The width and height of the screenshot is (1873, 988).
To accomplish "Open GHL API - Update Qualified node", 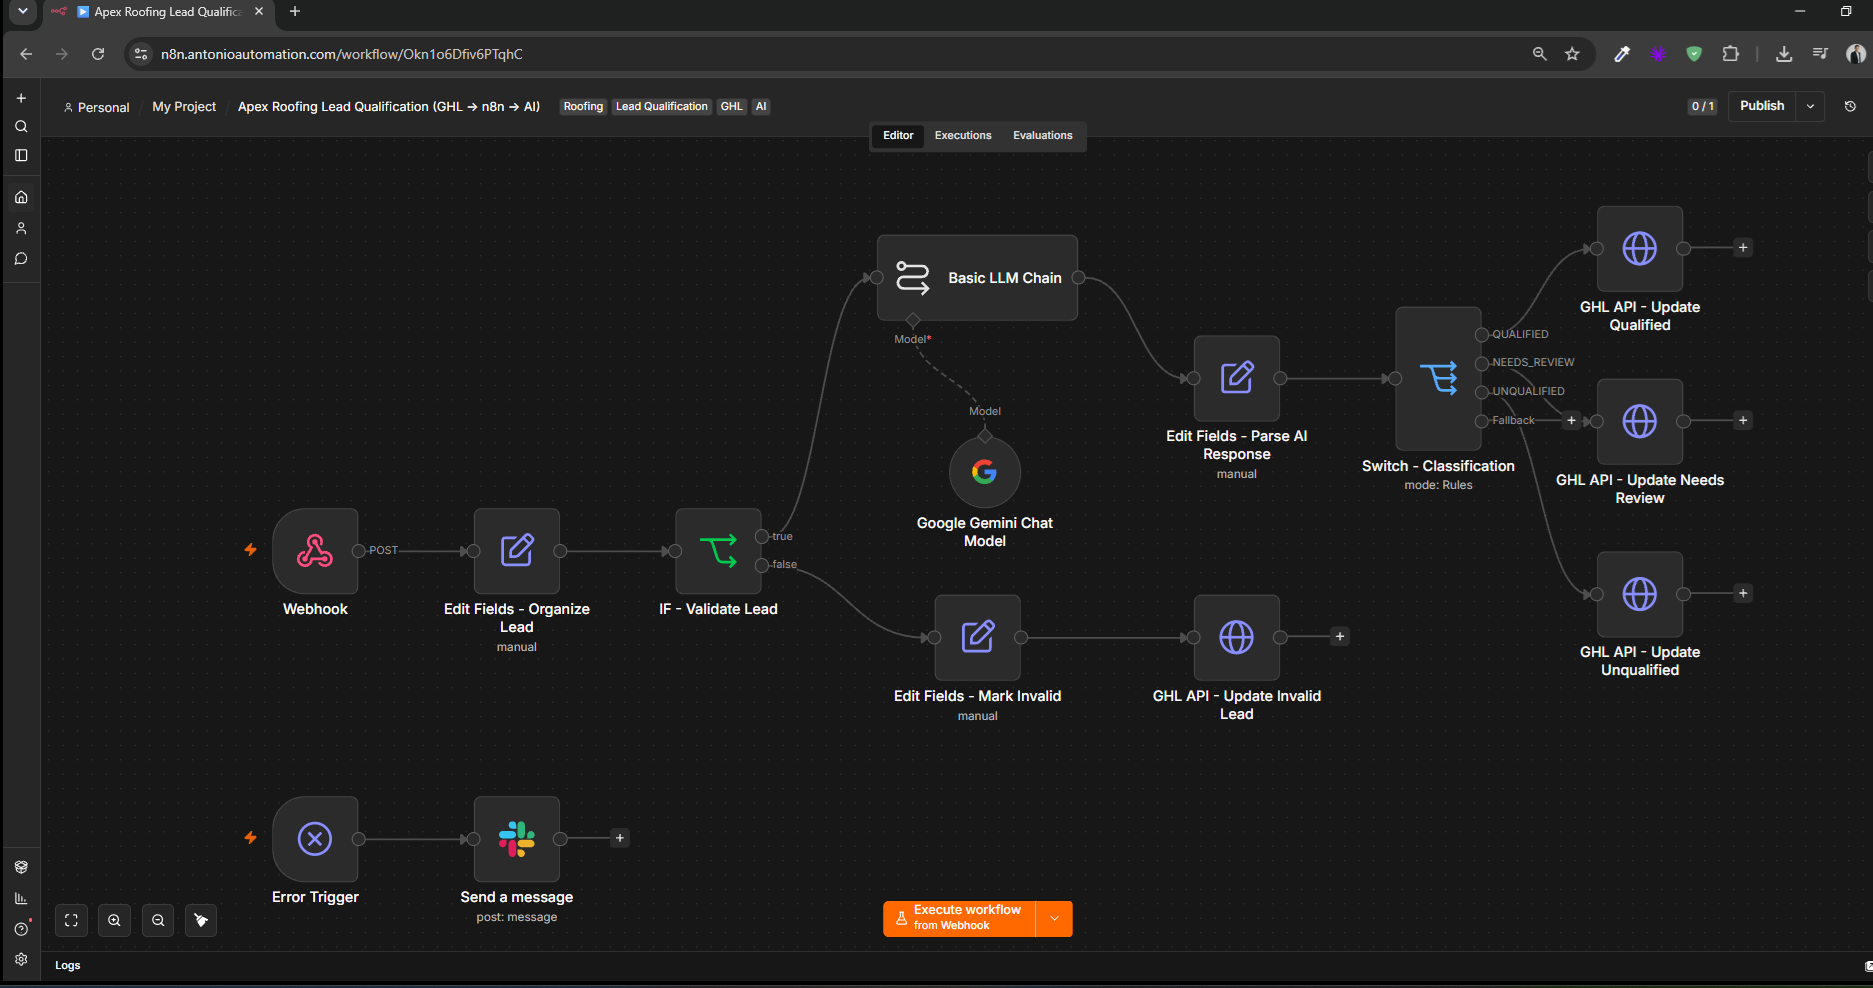I will click(1640, 248).
